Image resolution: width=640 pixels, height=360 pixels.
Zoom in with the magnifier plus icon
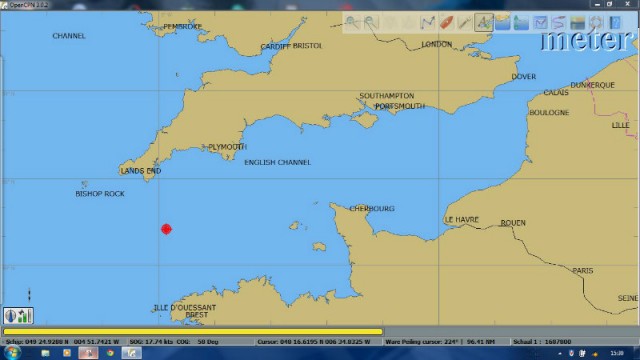pos(352,22)
